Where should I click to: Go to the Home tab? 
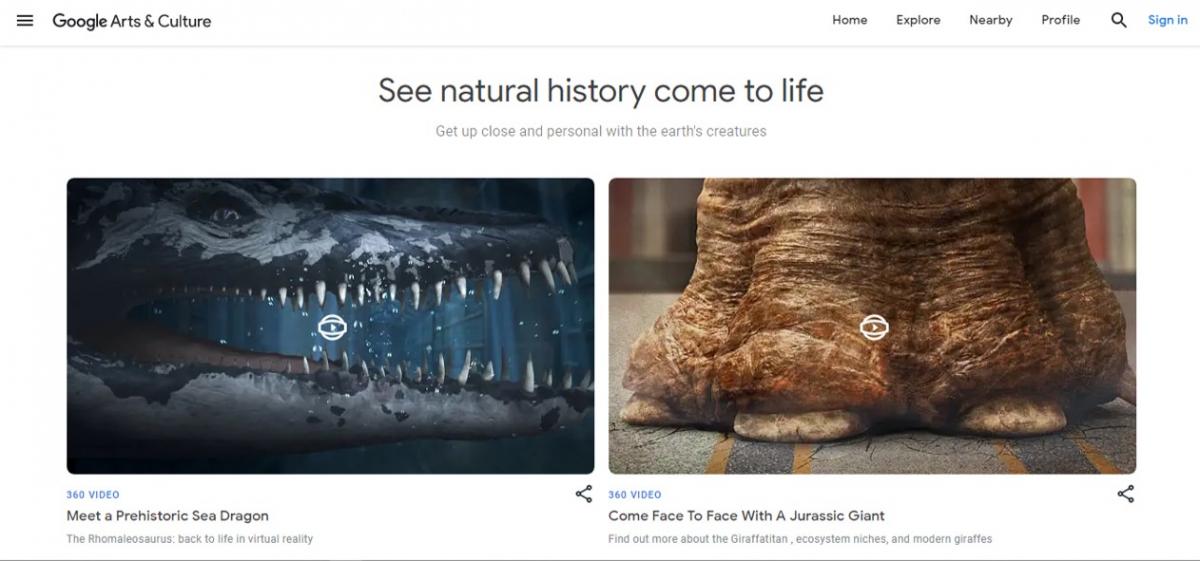coord(850,20)
